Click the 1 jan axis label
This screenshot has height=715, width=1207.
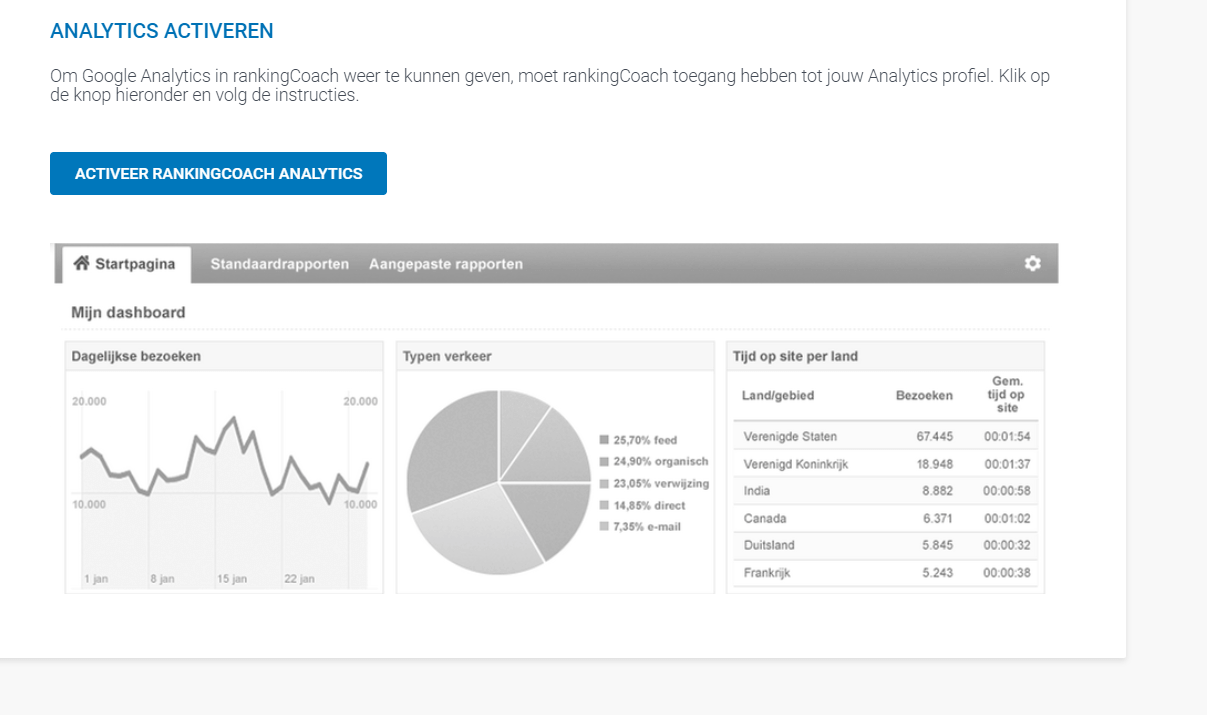tap(96, 579)
